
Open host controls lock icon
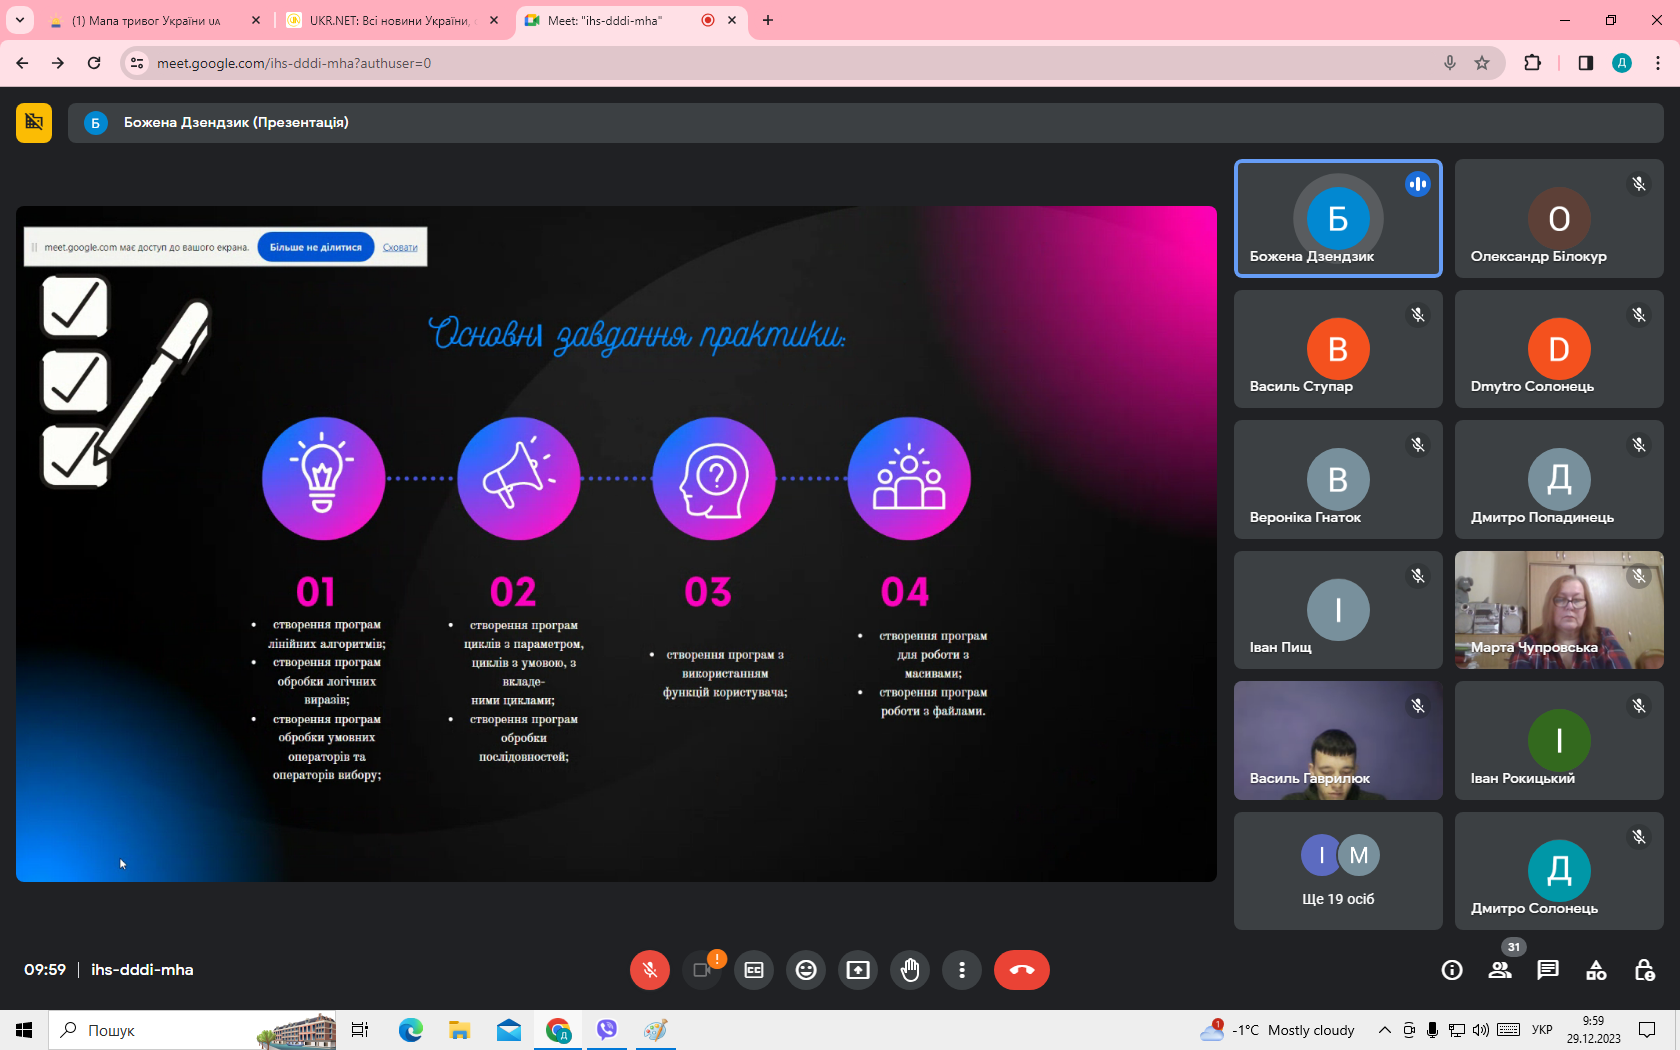coord(1645,970)
